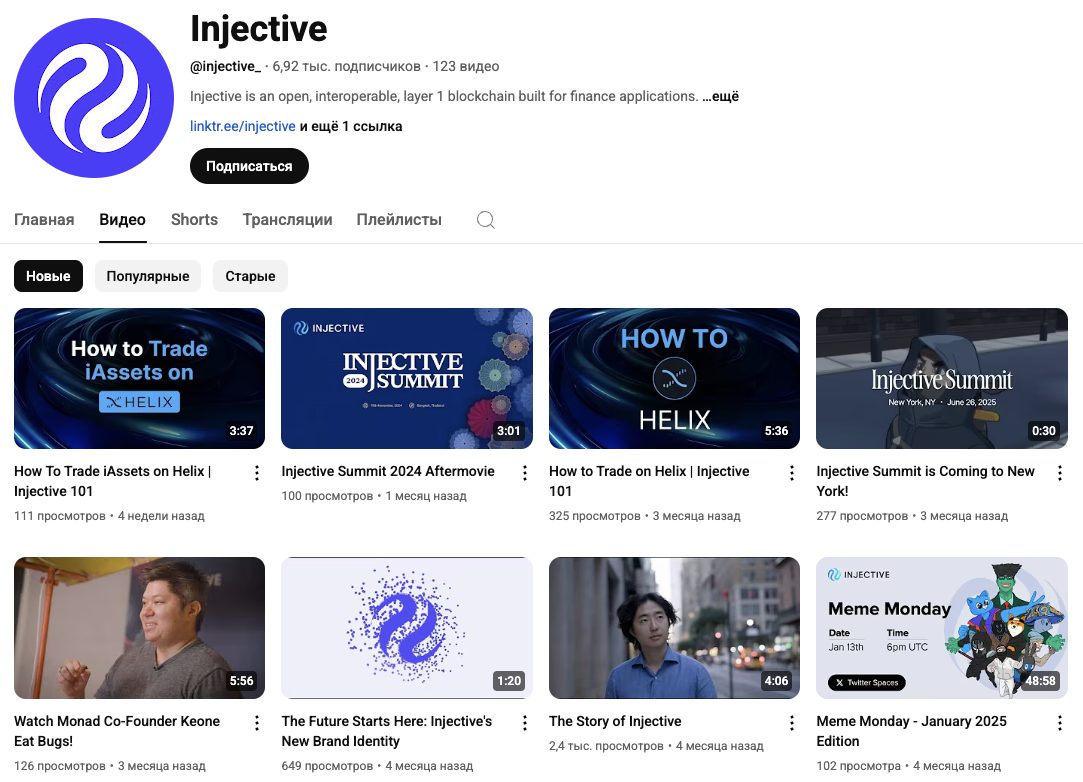
Task: Open options menu for Summit Coming to New York
Action: coord(1060,473)
